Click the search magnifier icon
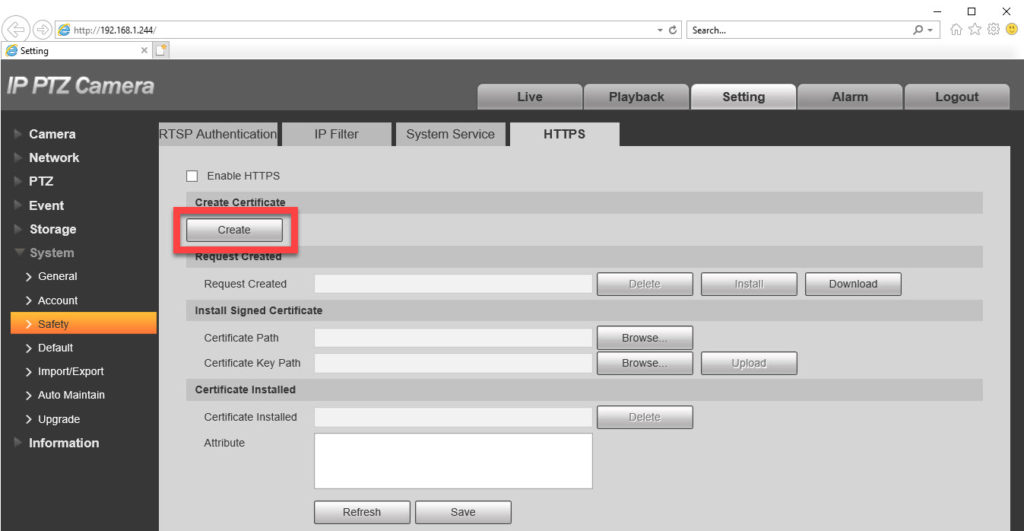 919,30
